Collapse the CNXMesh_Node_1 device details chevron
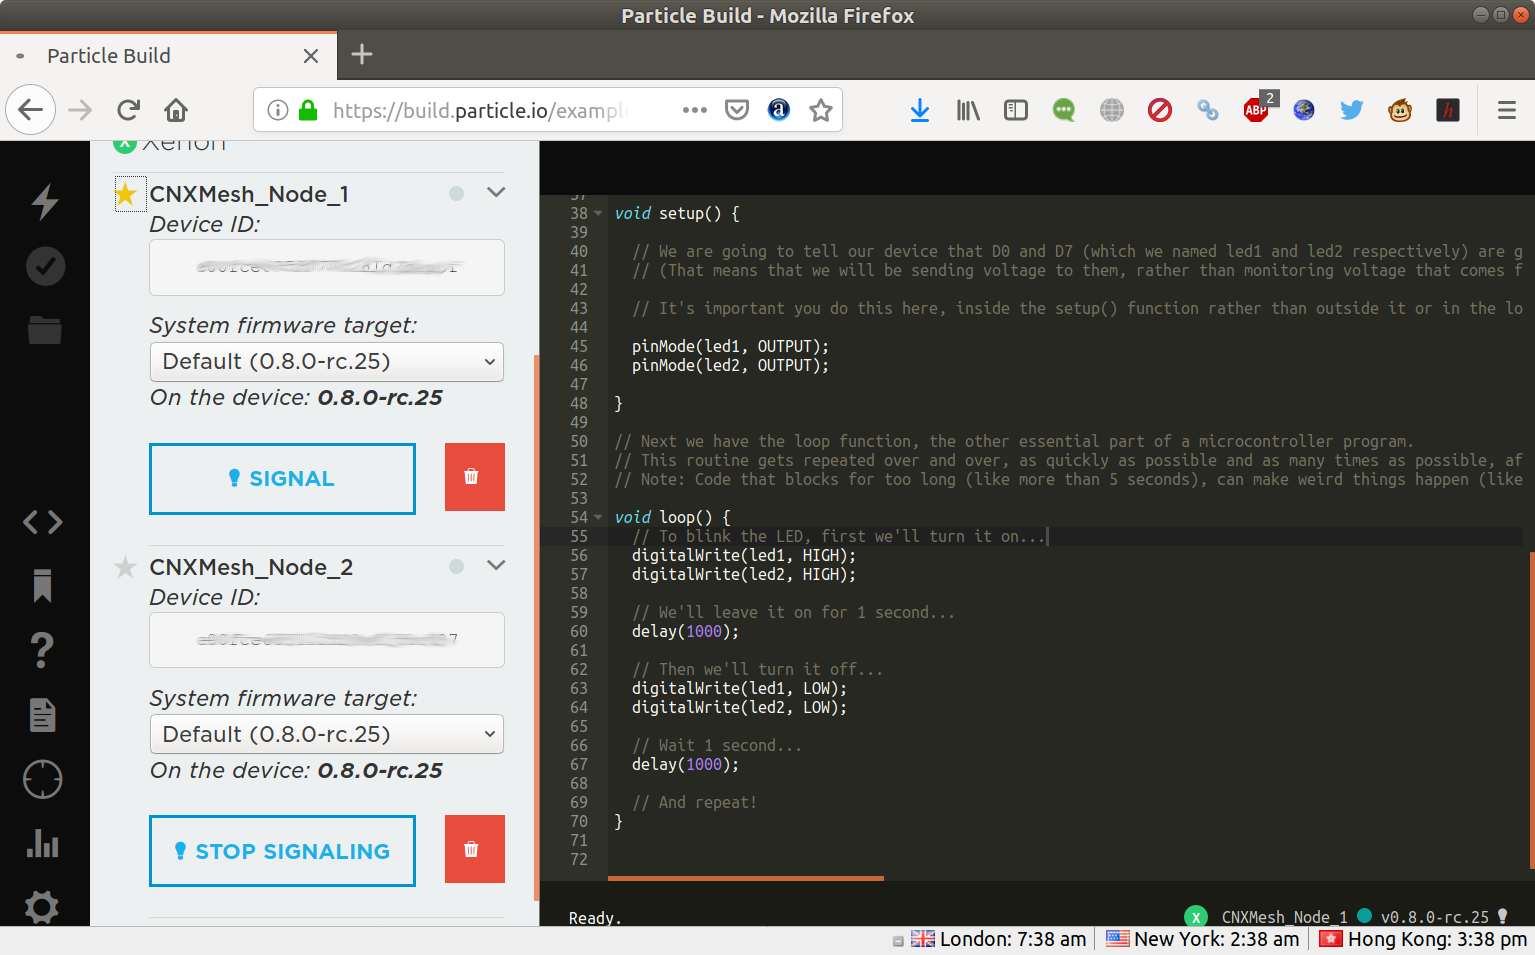The height and width of the screenshot is (955, 1535). click(x=496, y=193)
